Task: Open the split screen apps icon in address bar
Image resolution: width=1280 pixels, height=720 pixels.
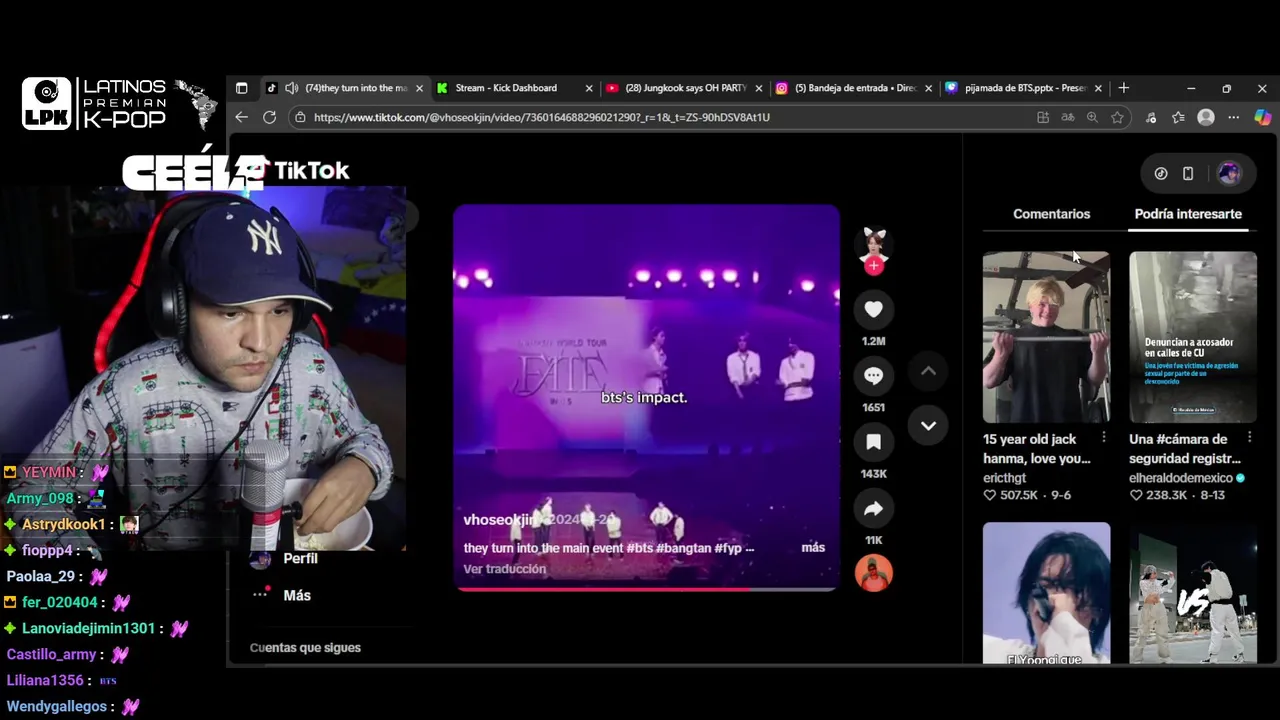Action: pos(1043,117)
